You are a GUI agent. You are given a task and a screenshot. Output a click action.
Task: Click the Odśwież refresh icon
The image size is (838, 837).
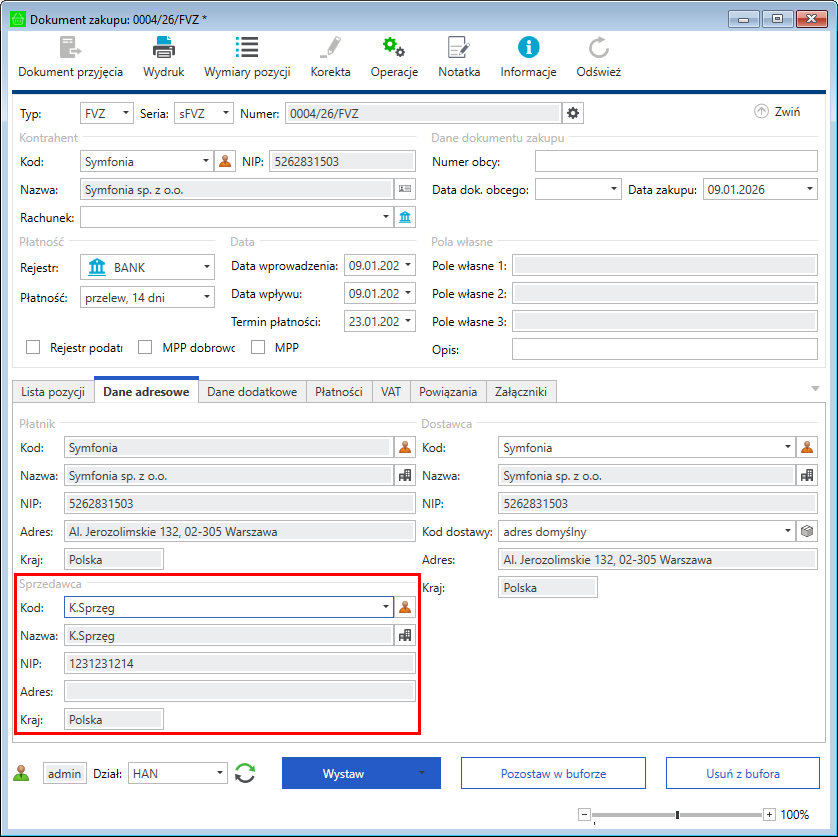coord(599,47)
